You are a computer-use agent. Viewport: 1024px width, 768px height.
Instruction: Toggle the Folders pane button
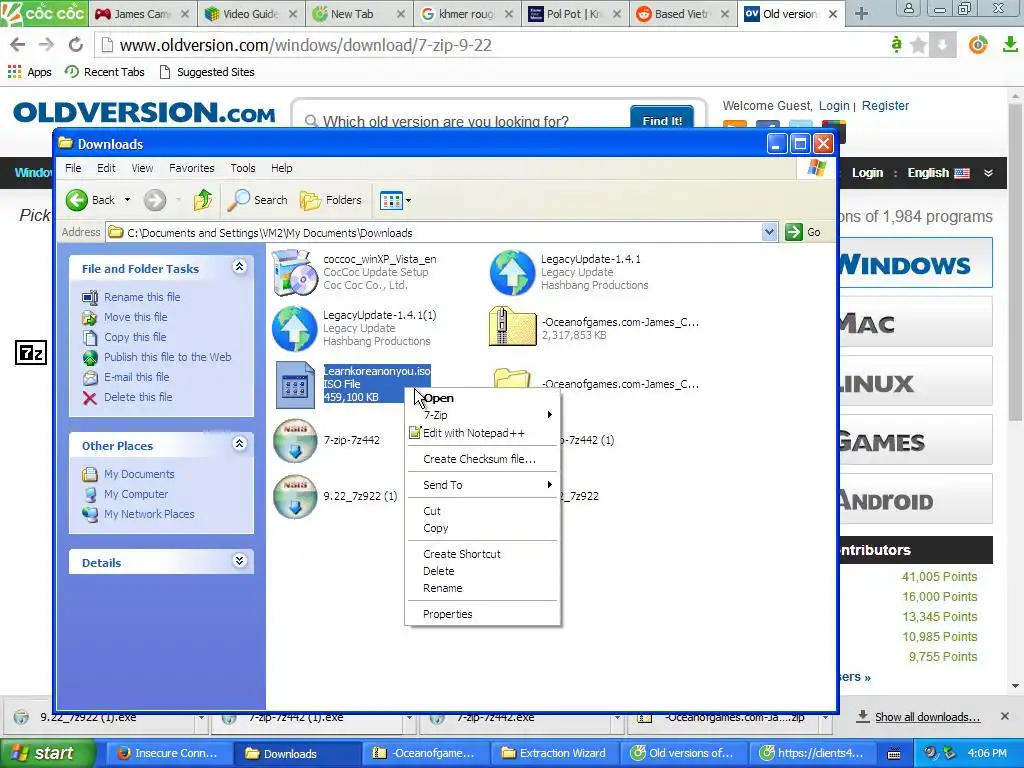click(331, 200)
